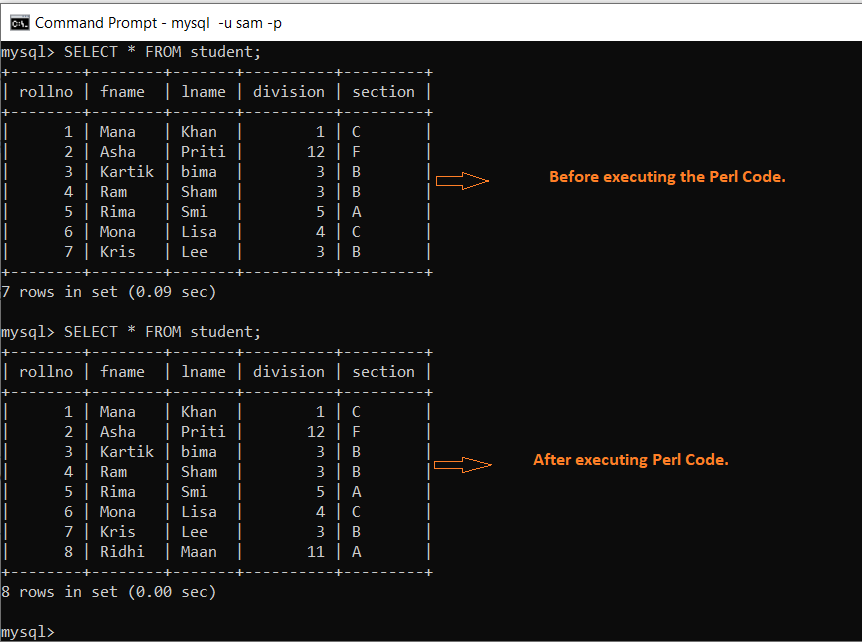Click the 'After executing Perl Code' label
The height and width of the screenshot is (642, 862).
tap(631, 459)
